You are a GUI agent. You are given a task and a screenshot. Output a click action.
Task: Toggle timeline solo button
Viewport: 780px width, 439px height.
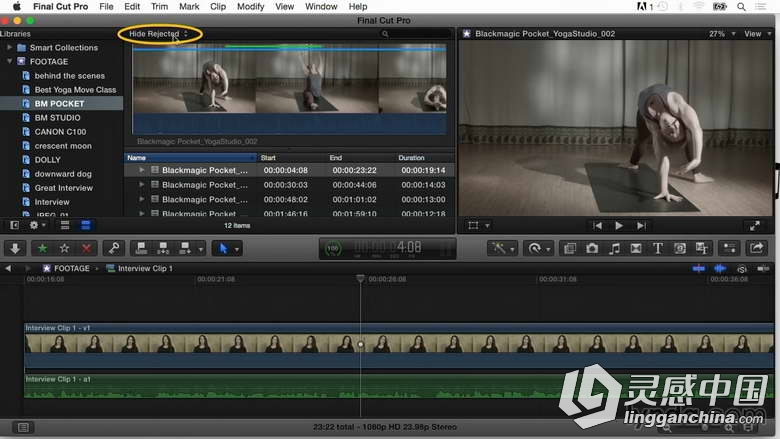742,269
